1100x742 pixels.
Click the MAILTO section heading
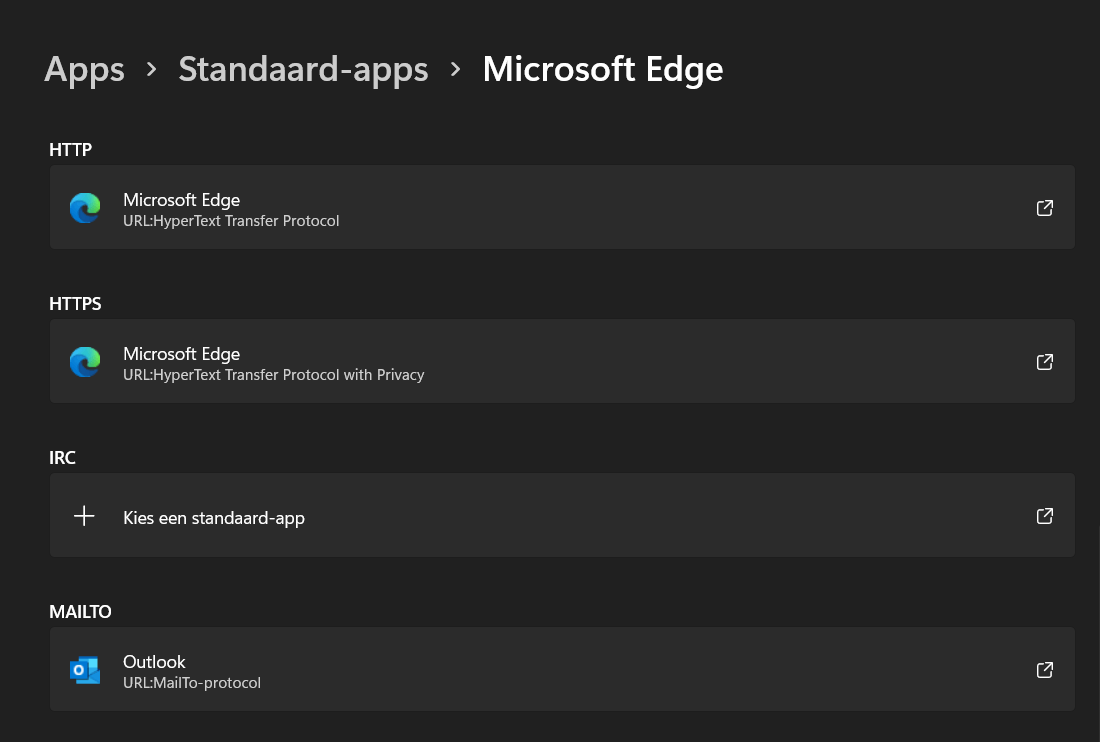point(80,612)
